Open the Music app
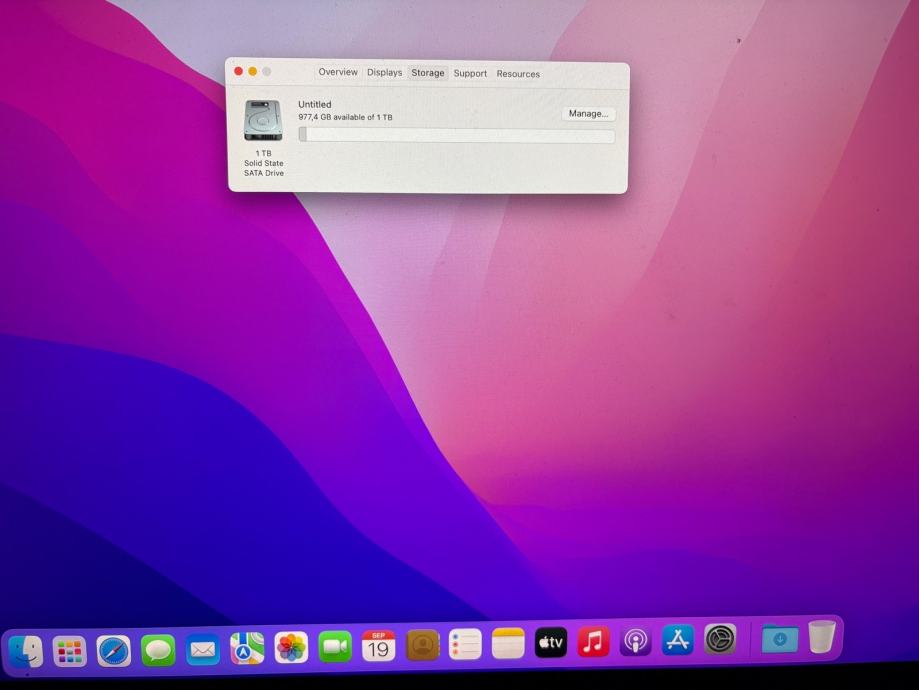 tap(594, 641)
